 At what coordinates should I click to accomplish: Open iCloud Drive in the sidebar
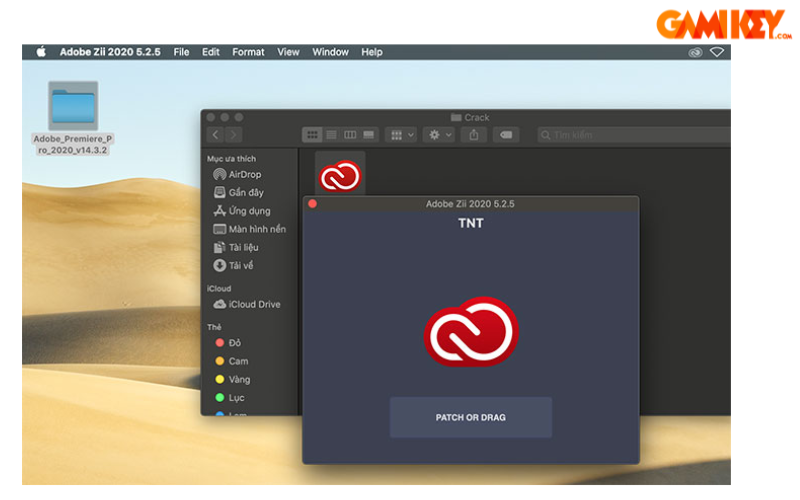pyautogui.click(x=247, y=304)
